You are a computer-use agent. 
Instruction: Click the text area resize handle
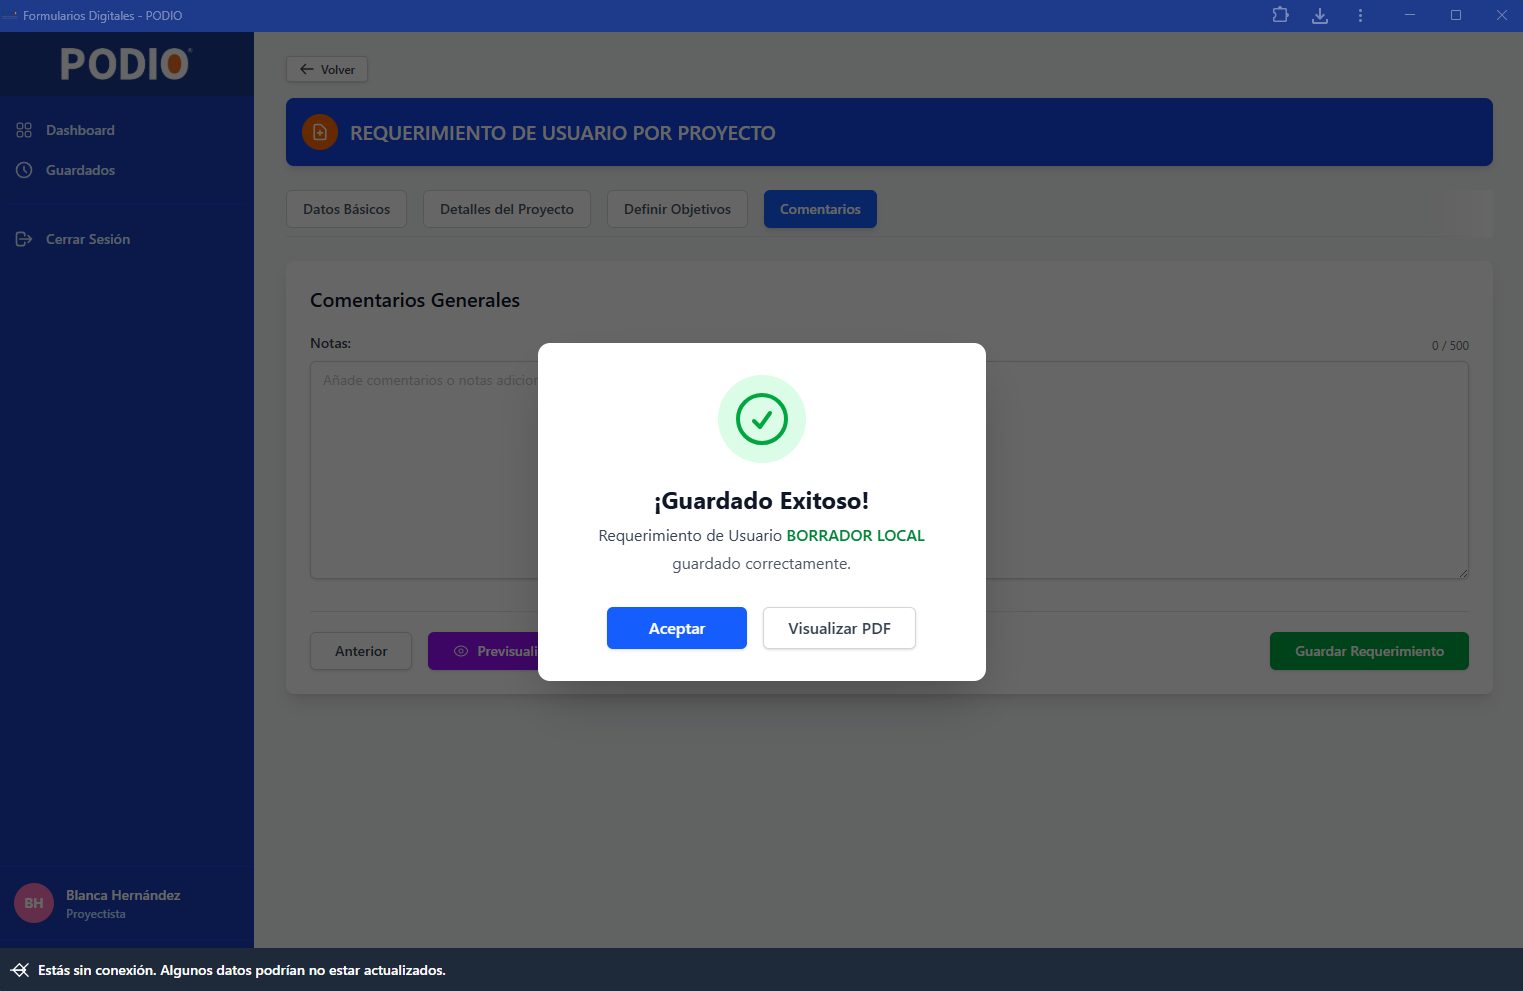1463,573
